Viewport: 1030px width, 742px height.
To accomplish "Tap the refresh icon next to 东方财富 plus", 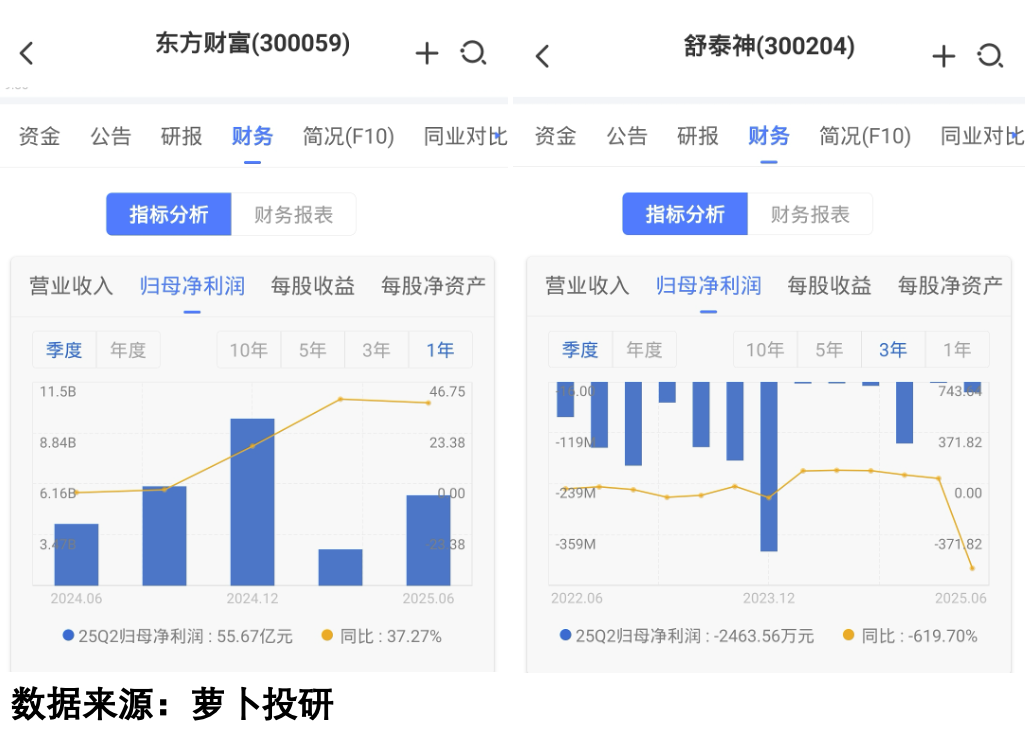I will click(x=473, y=53).
